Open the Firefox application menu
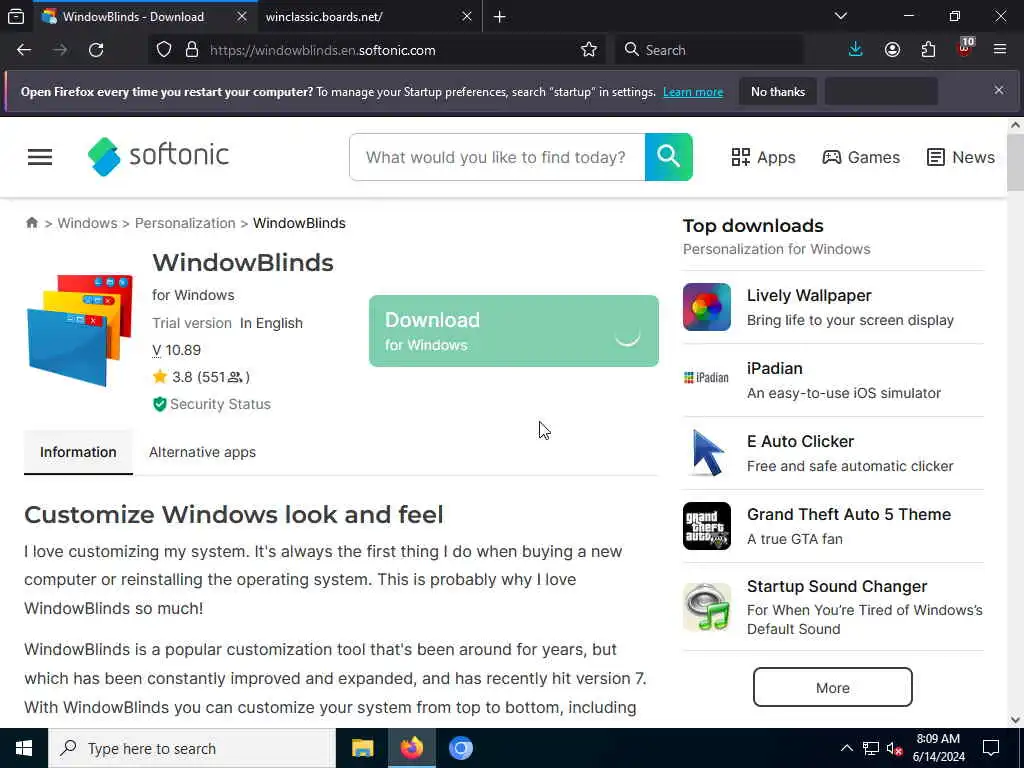1024x768 pixels. 999,50
